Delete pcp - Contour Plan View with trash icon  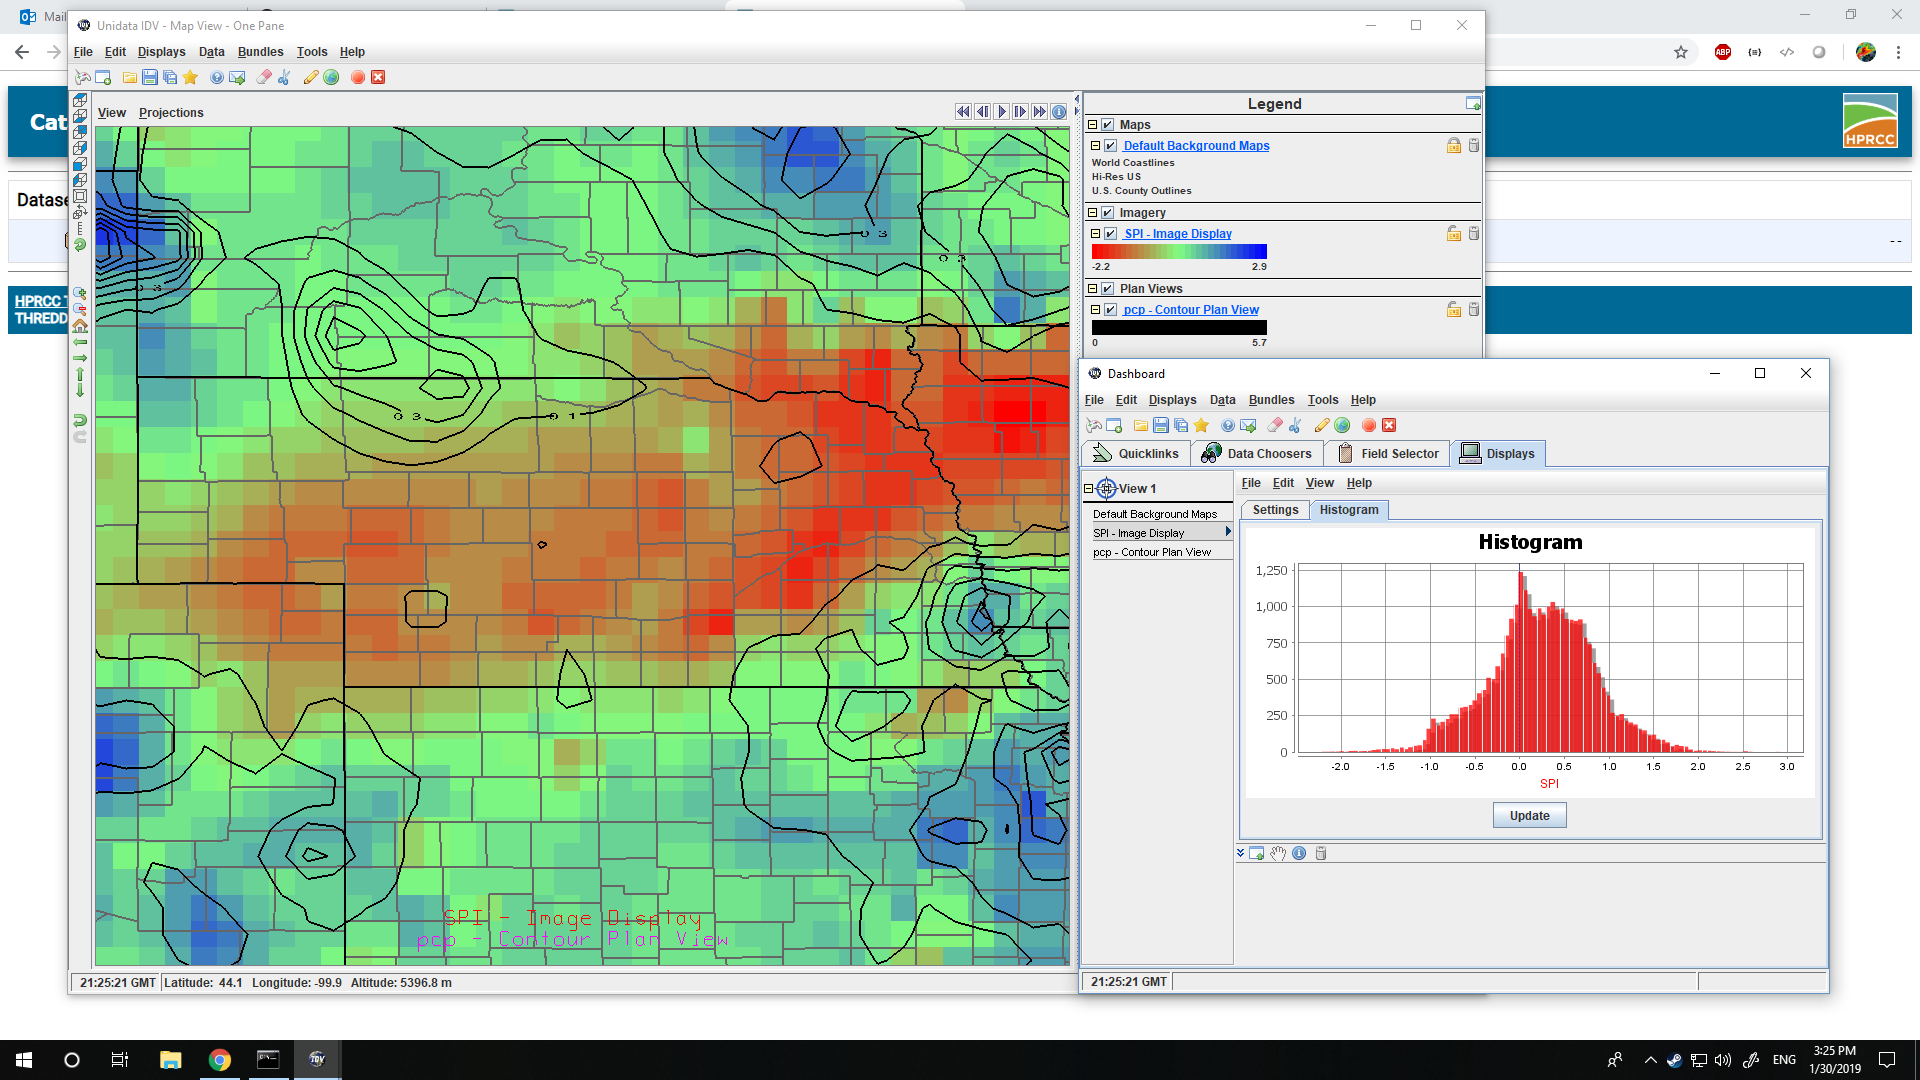(1474, 310)
